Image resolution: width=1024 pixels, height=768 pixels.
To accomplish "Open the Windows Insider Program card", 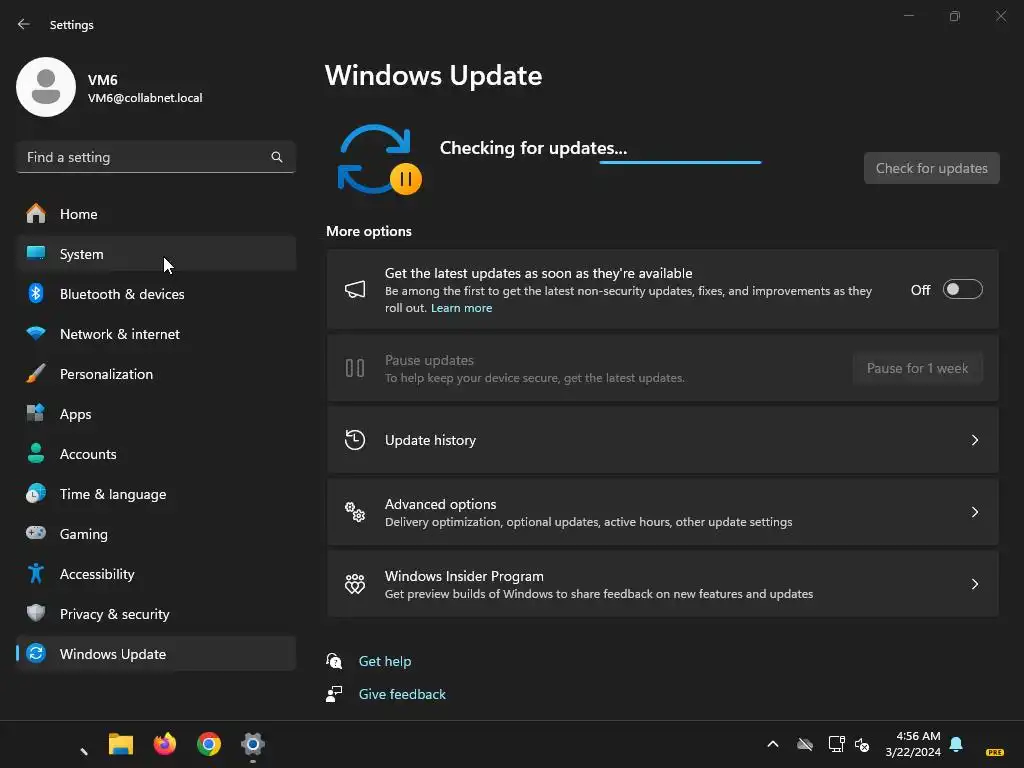I will [662, 584].
